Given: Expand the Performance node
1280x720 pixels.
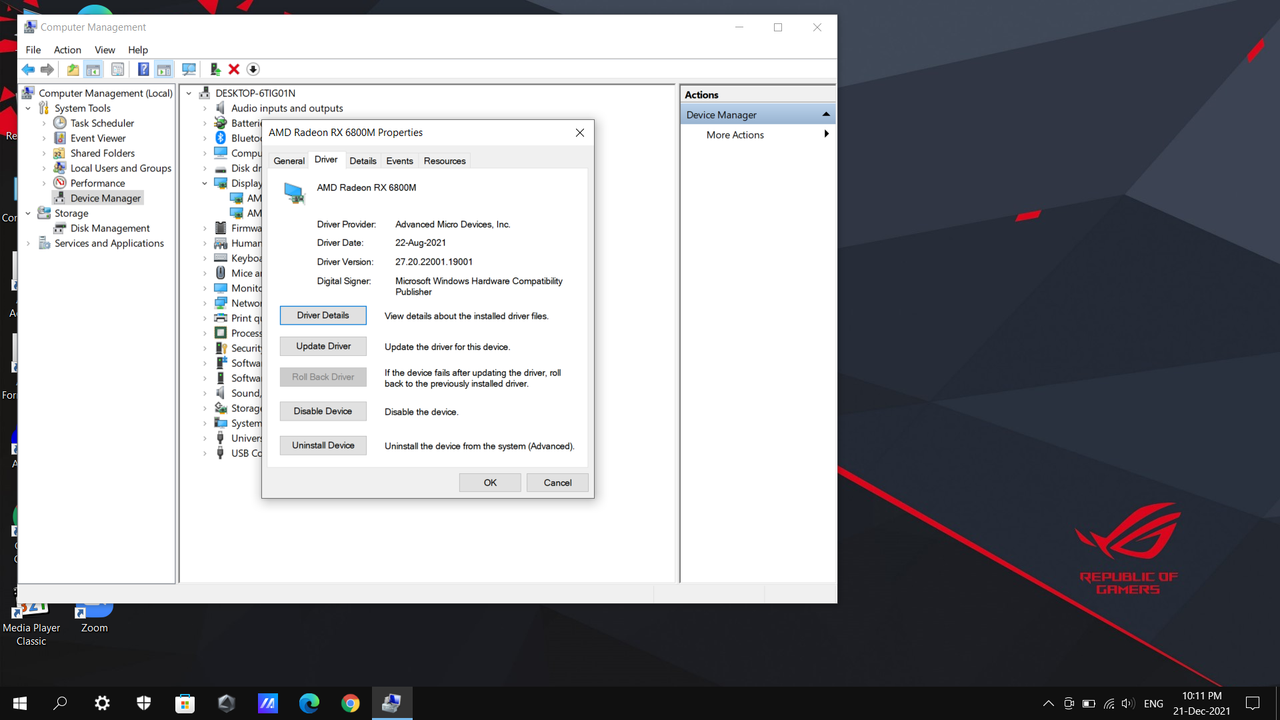Looking at the screenshot, I should click(x=44, y=183).
